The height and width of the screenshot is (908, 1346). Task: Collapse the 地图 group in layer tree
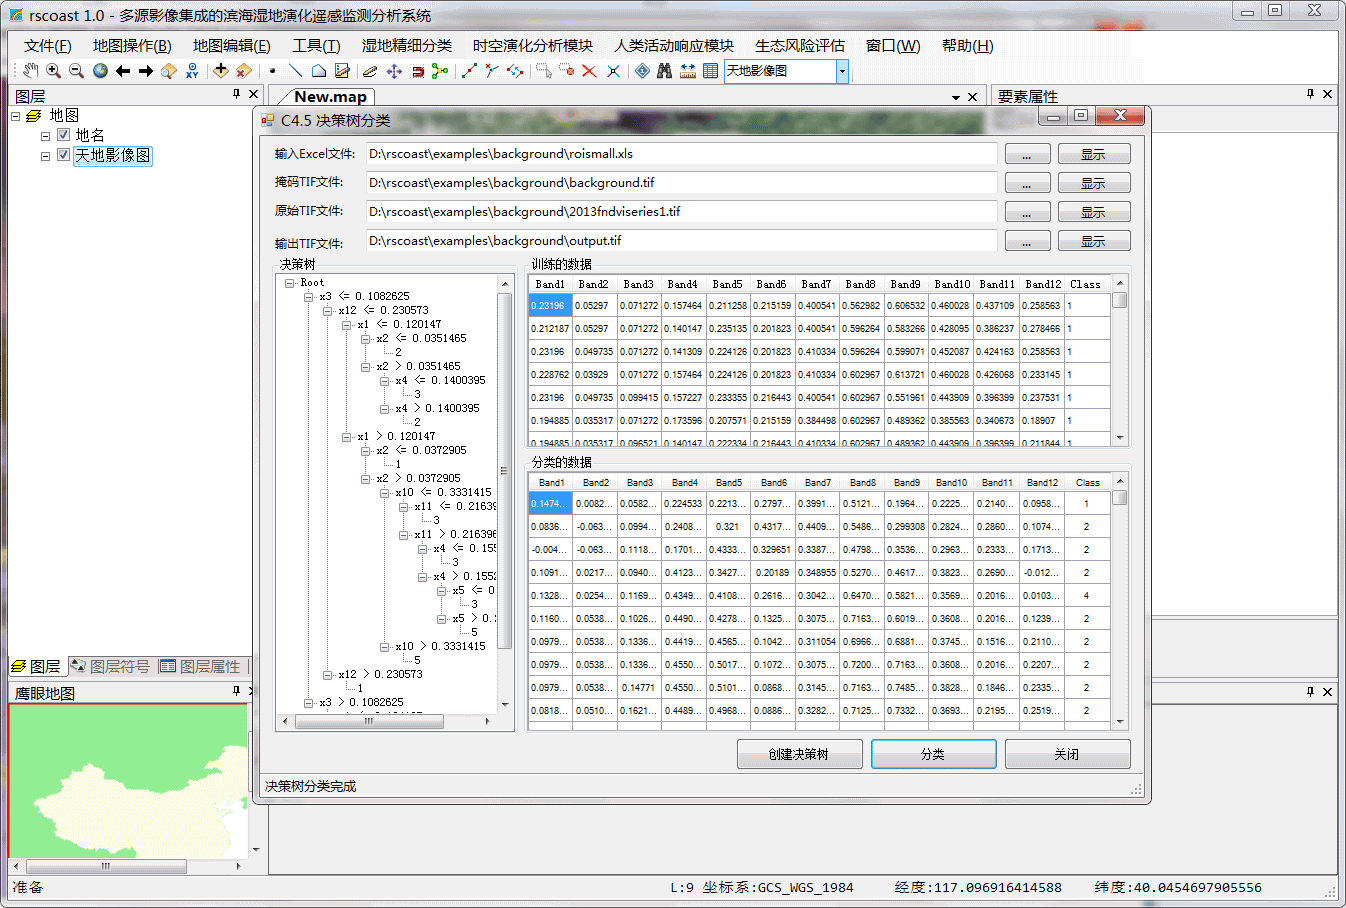[16, 116]
